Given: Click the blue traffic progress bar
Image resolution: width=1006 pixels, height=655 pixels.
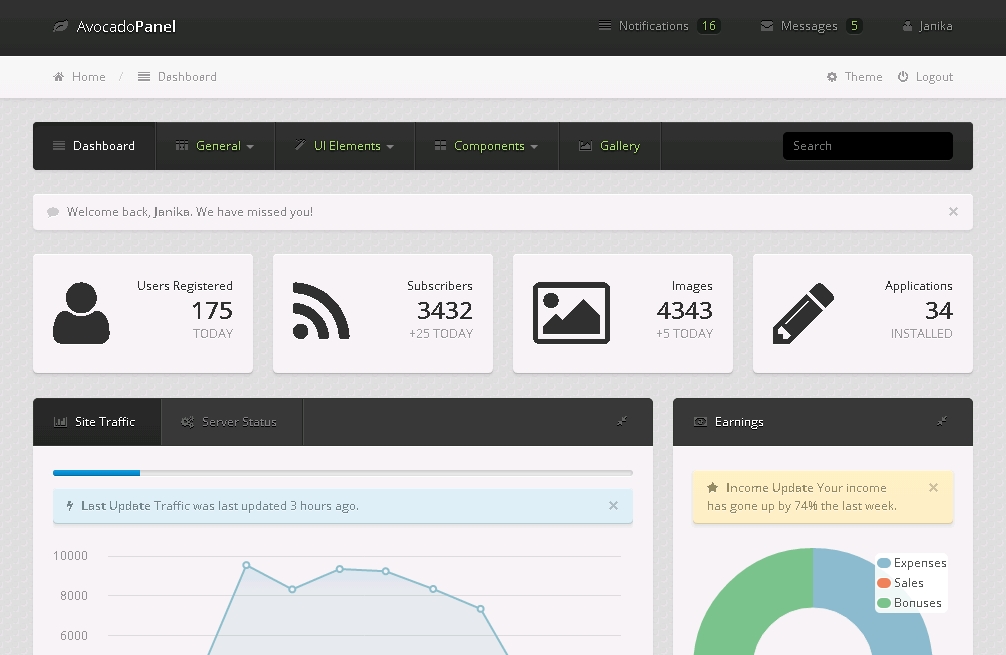Looking at the screenshot, I should point(97,473).
